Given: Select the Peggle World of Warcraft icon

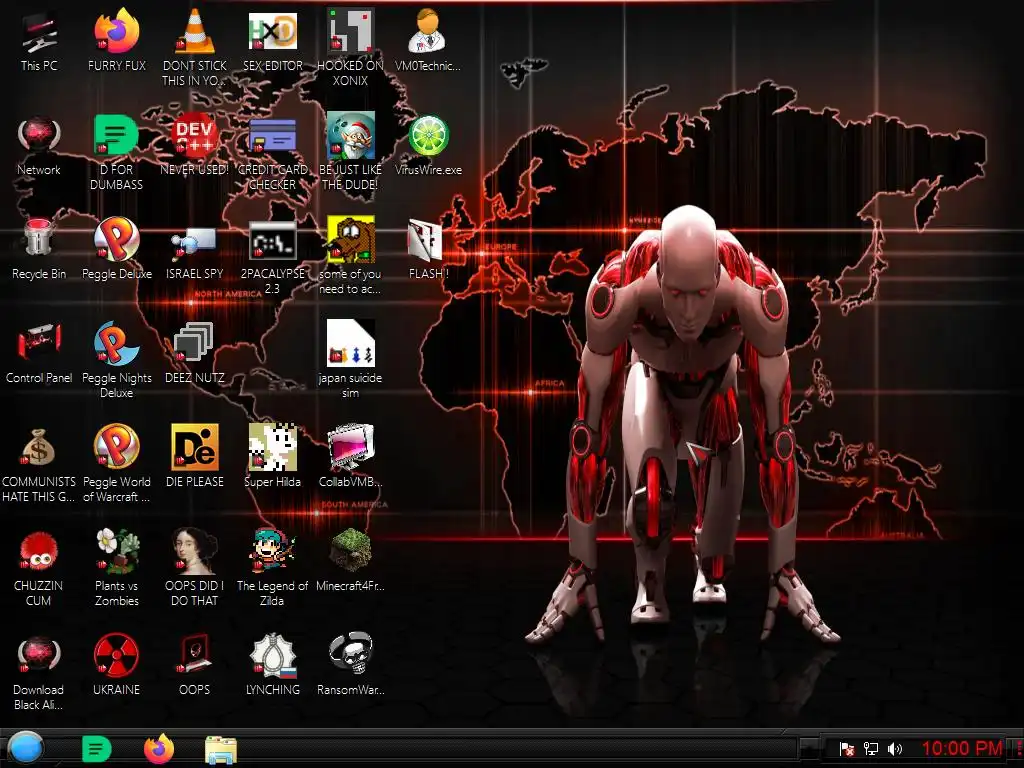Looking at the screenshot, I should tap(116, 447).
